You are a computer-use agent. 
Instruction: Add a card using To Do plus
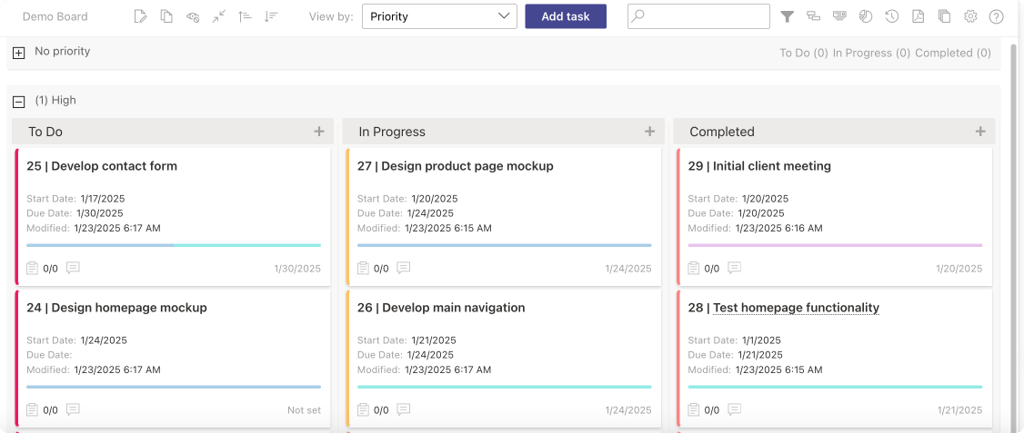(319, 131)
